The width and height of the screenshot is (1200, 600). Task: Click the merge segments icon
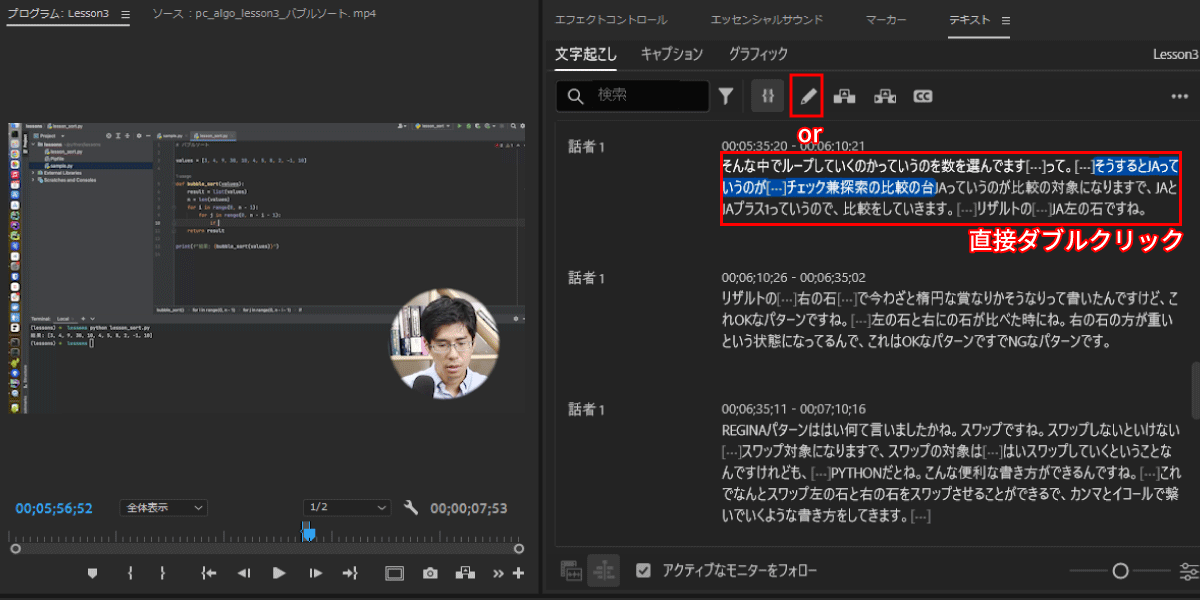pos(845,96)
